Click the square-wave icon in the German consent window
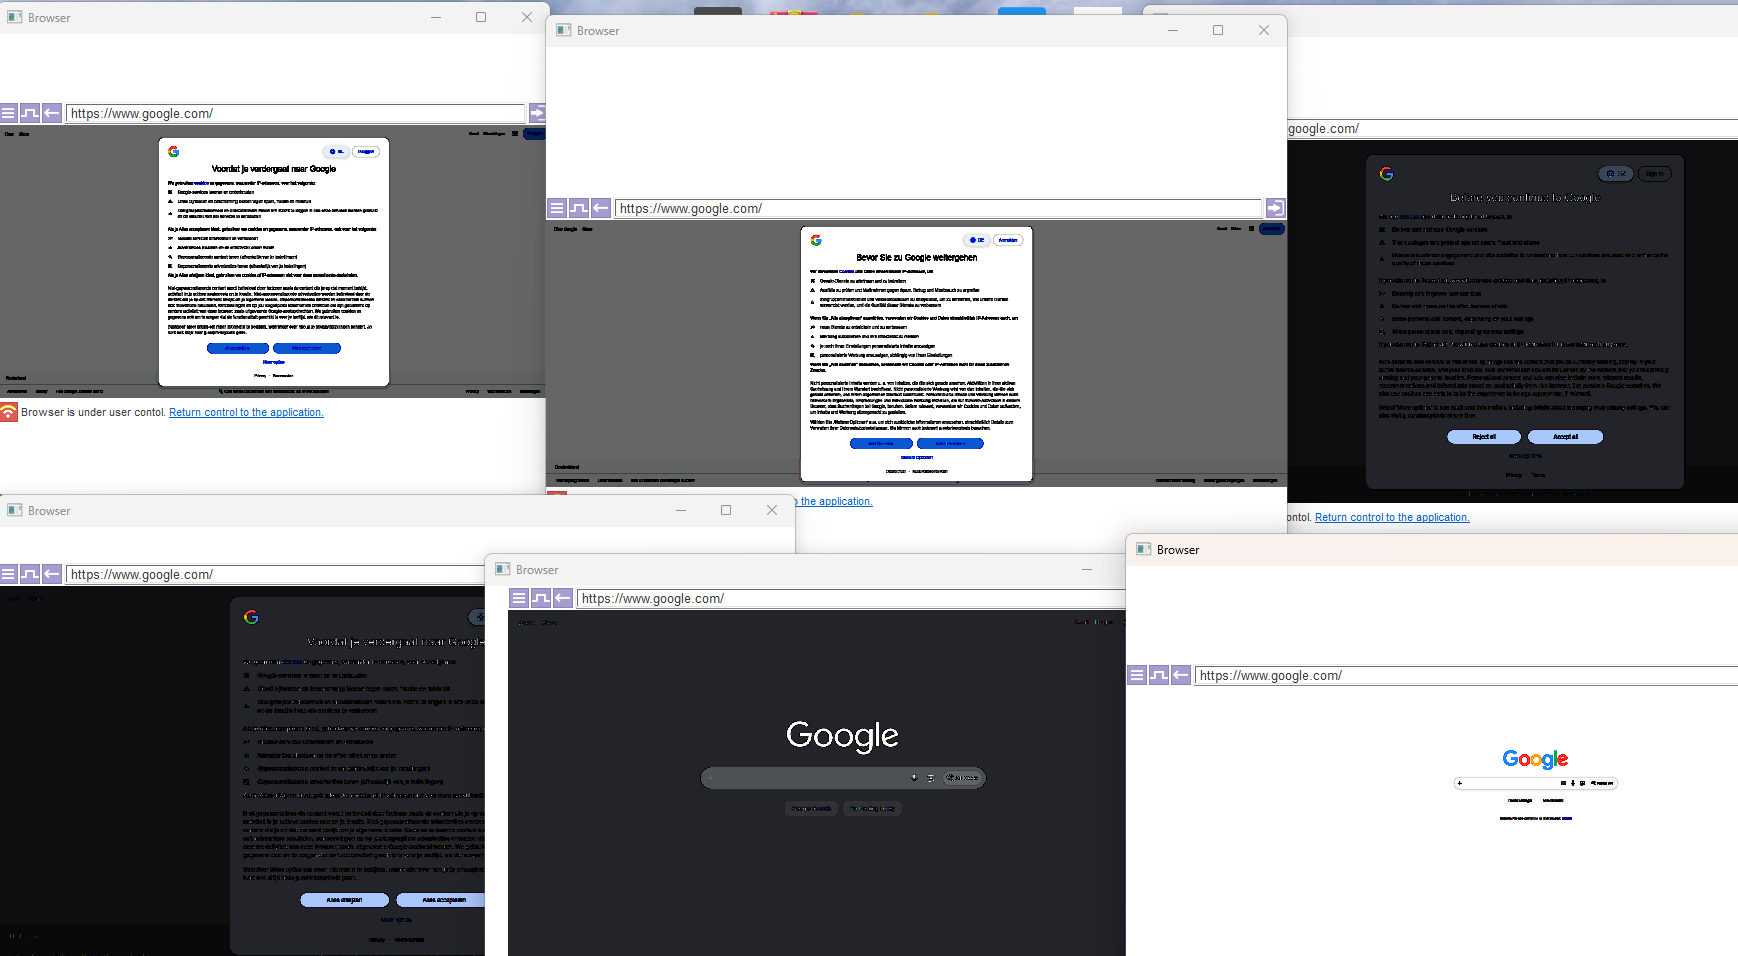 pos(579,208)
